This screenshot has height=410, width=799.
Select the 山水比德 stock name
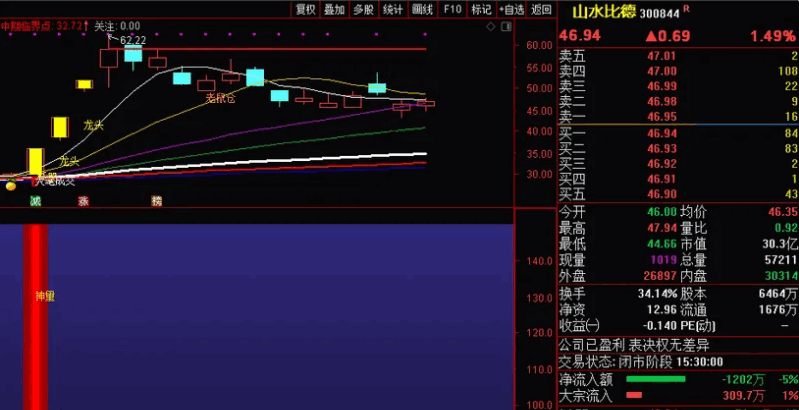603,12
